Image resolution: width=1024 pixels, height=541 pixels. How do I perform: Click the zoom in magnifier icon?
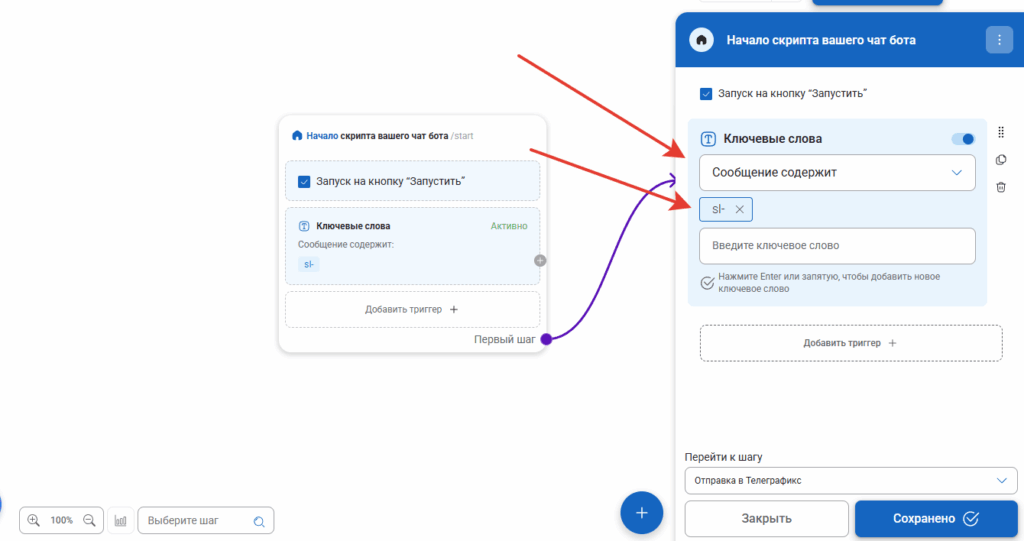click(x=34, y=520)
